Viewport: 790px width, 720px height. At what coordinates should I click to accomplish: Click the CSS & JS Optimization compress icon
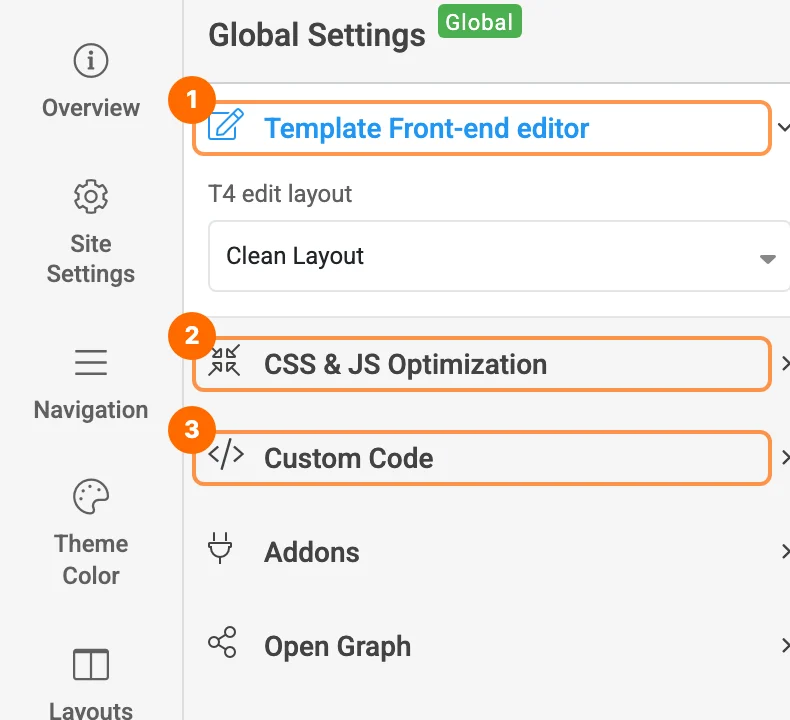[225, 360]
